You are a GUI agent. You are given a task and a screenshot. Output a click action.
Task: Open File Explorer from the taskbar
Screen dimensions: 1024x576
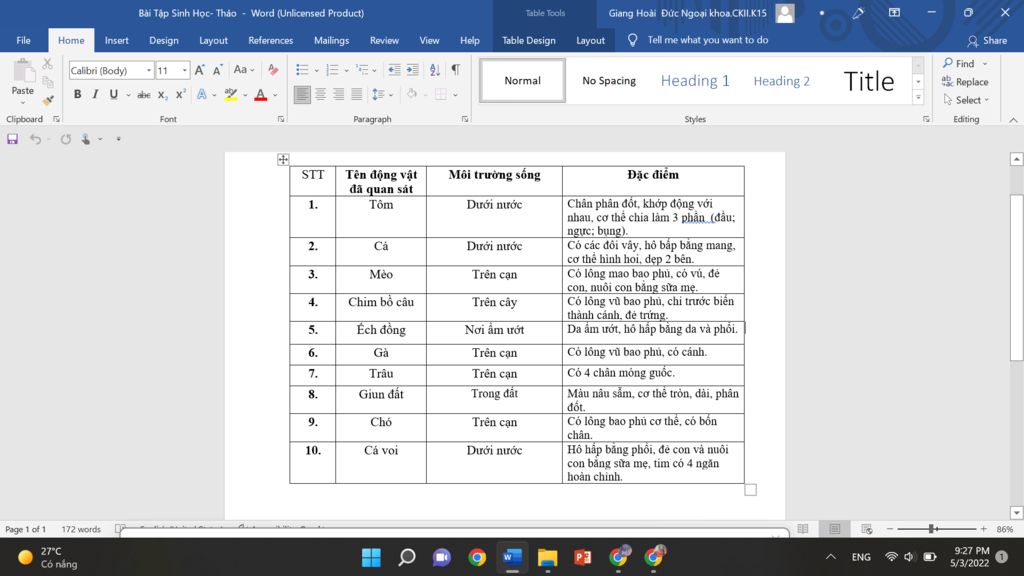tap(547, 557)
